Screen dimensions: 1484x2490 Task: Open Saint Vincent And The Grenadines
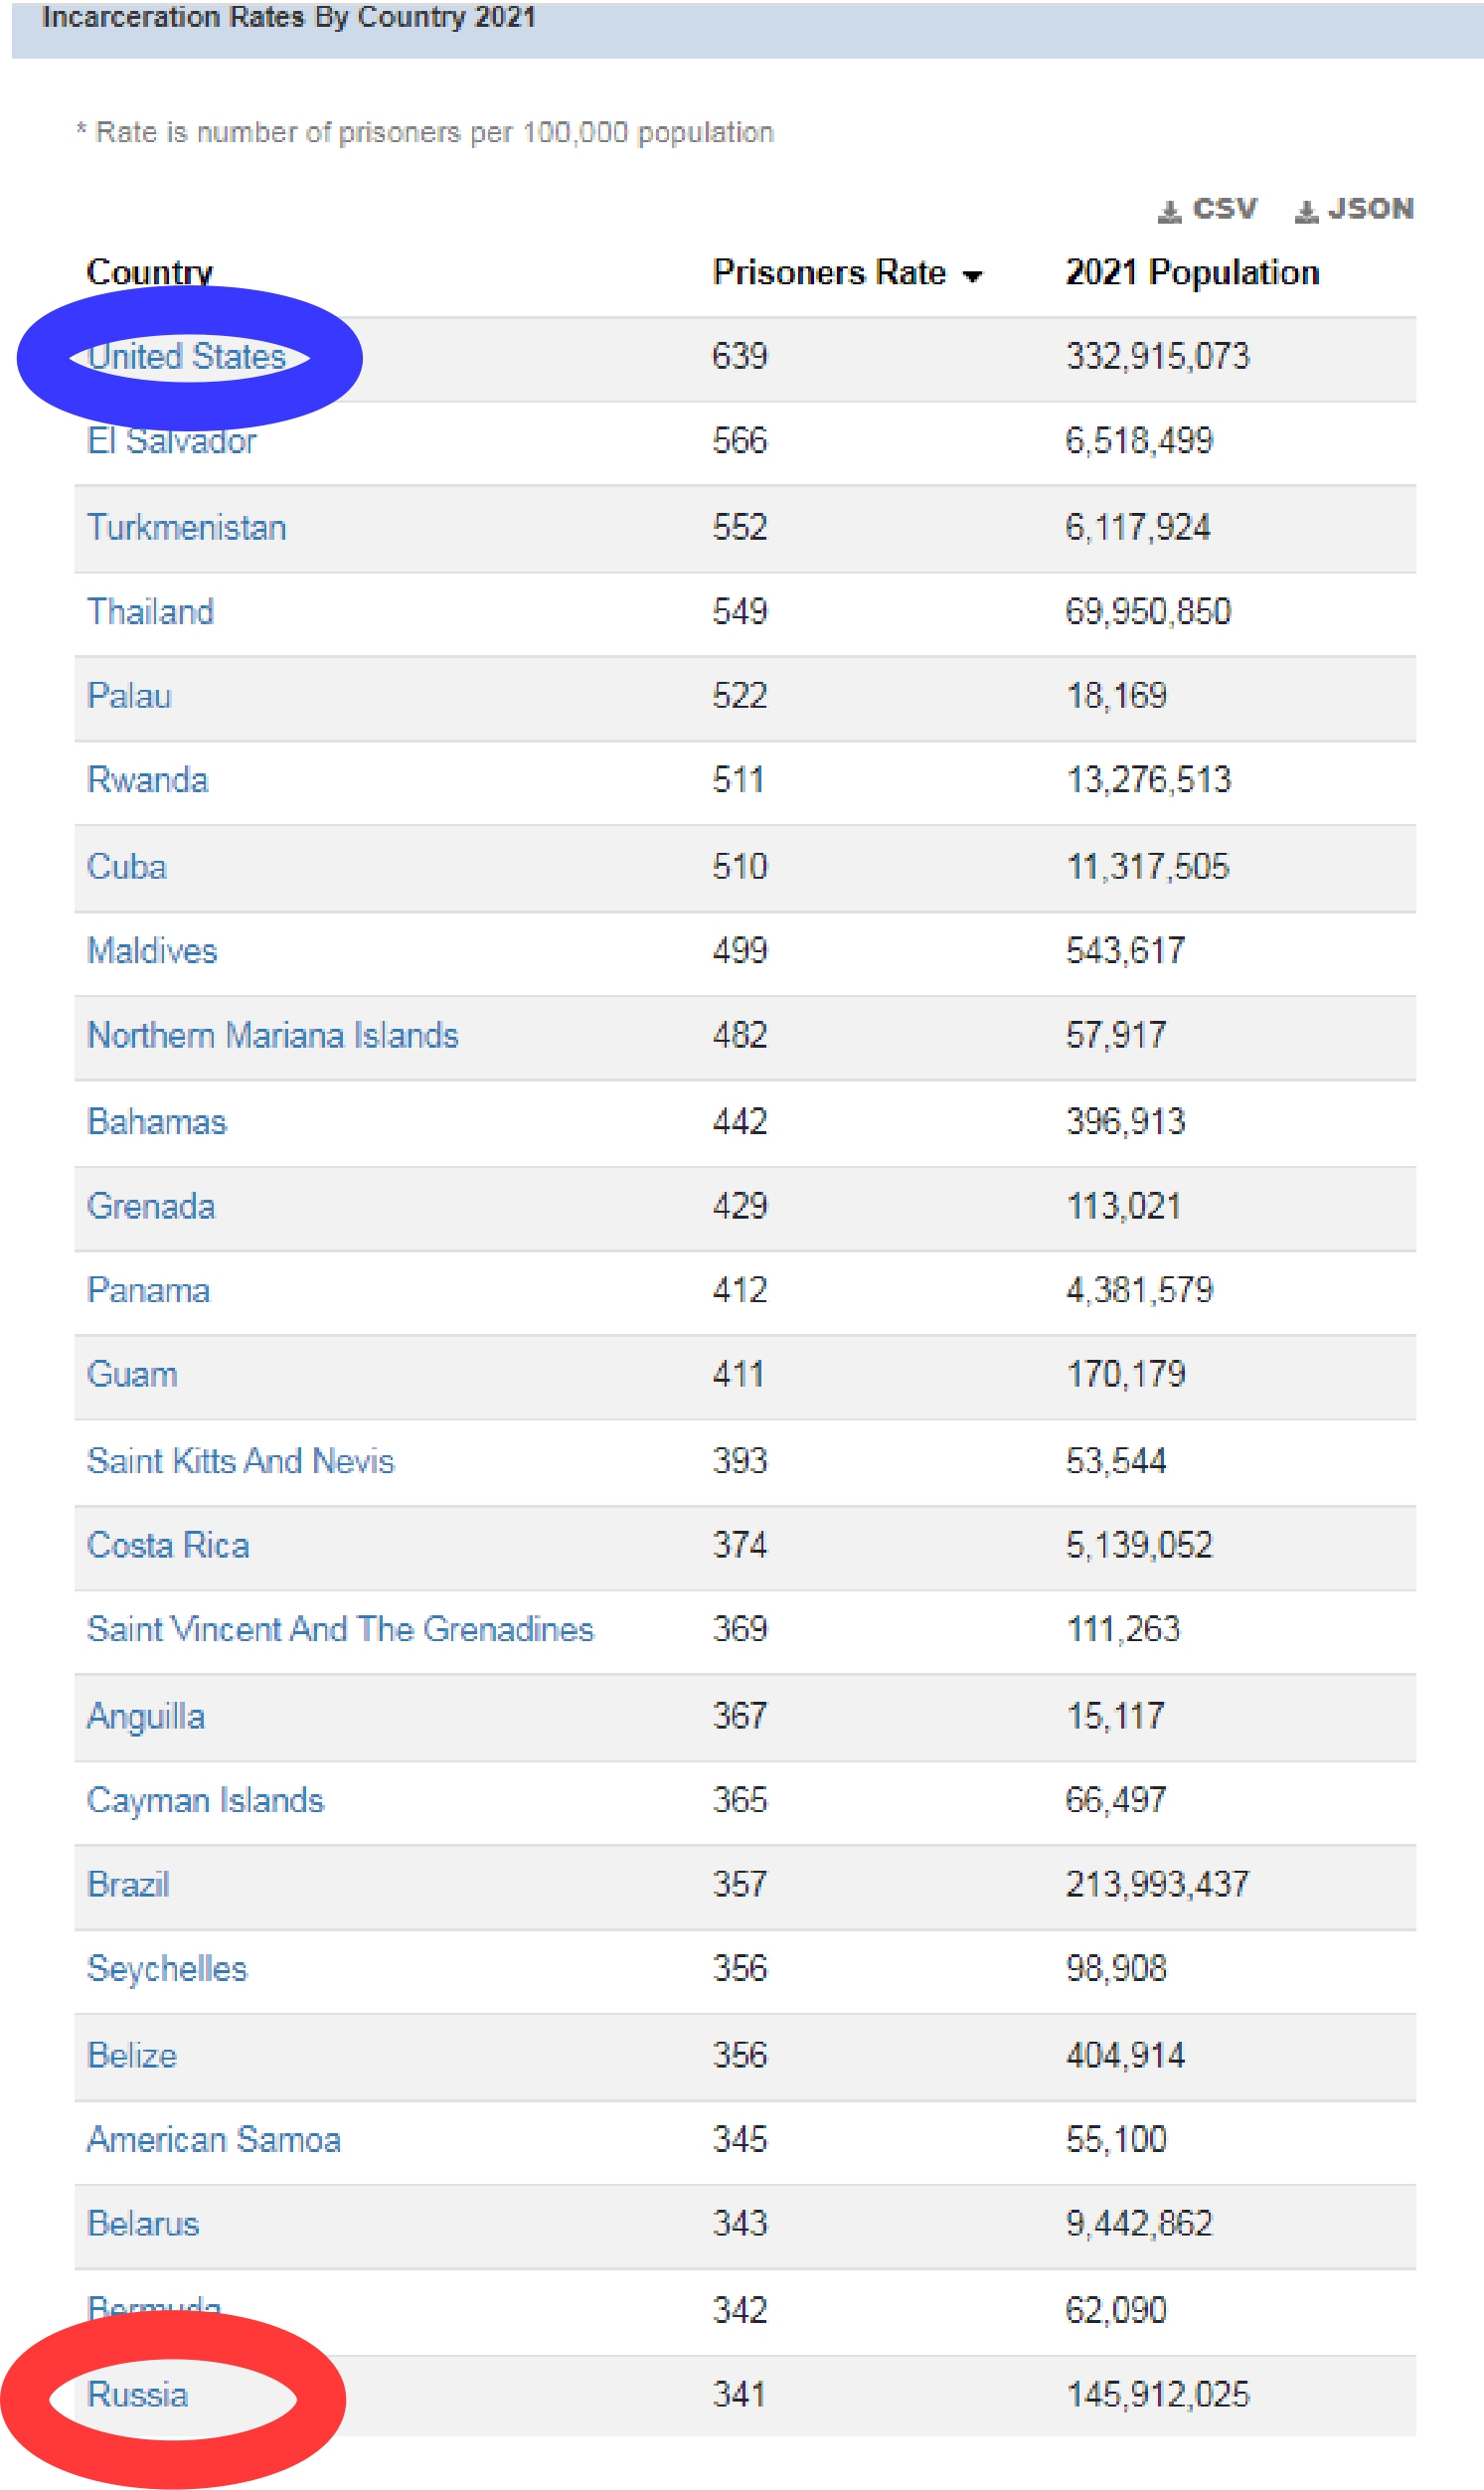pyautogui.click(x=340, y=1629)
